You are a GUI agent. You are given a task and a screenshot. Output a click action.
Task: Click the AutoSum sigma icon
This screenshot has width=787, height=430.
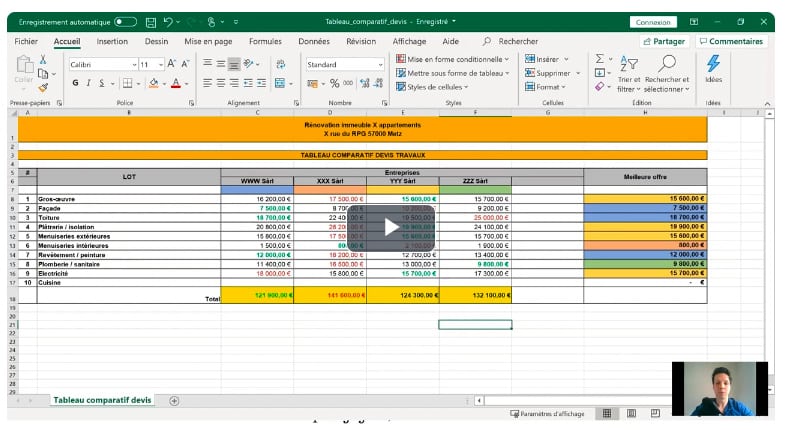[599, 59]
